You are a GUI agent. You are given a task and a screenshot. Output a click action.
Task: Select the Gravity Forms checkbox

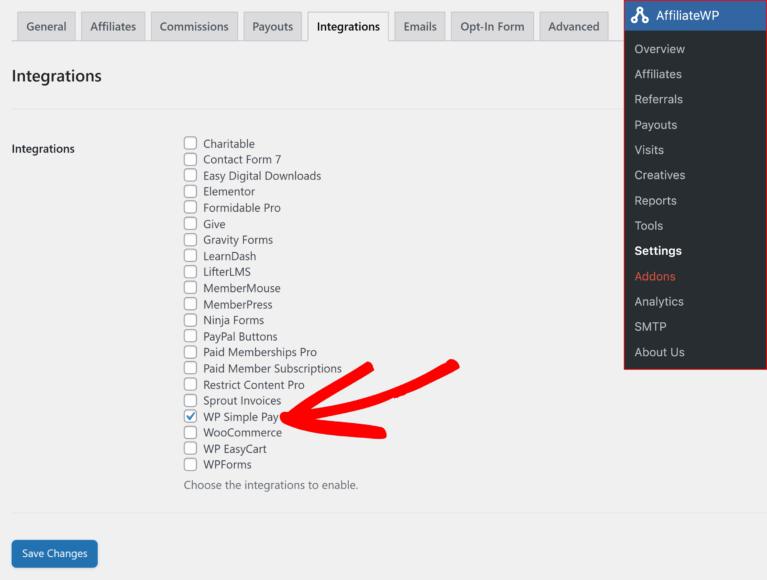pyautogui.click(x=190, y=240)
